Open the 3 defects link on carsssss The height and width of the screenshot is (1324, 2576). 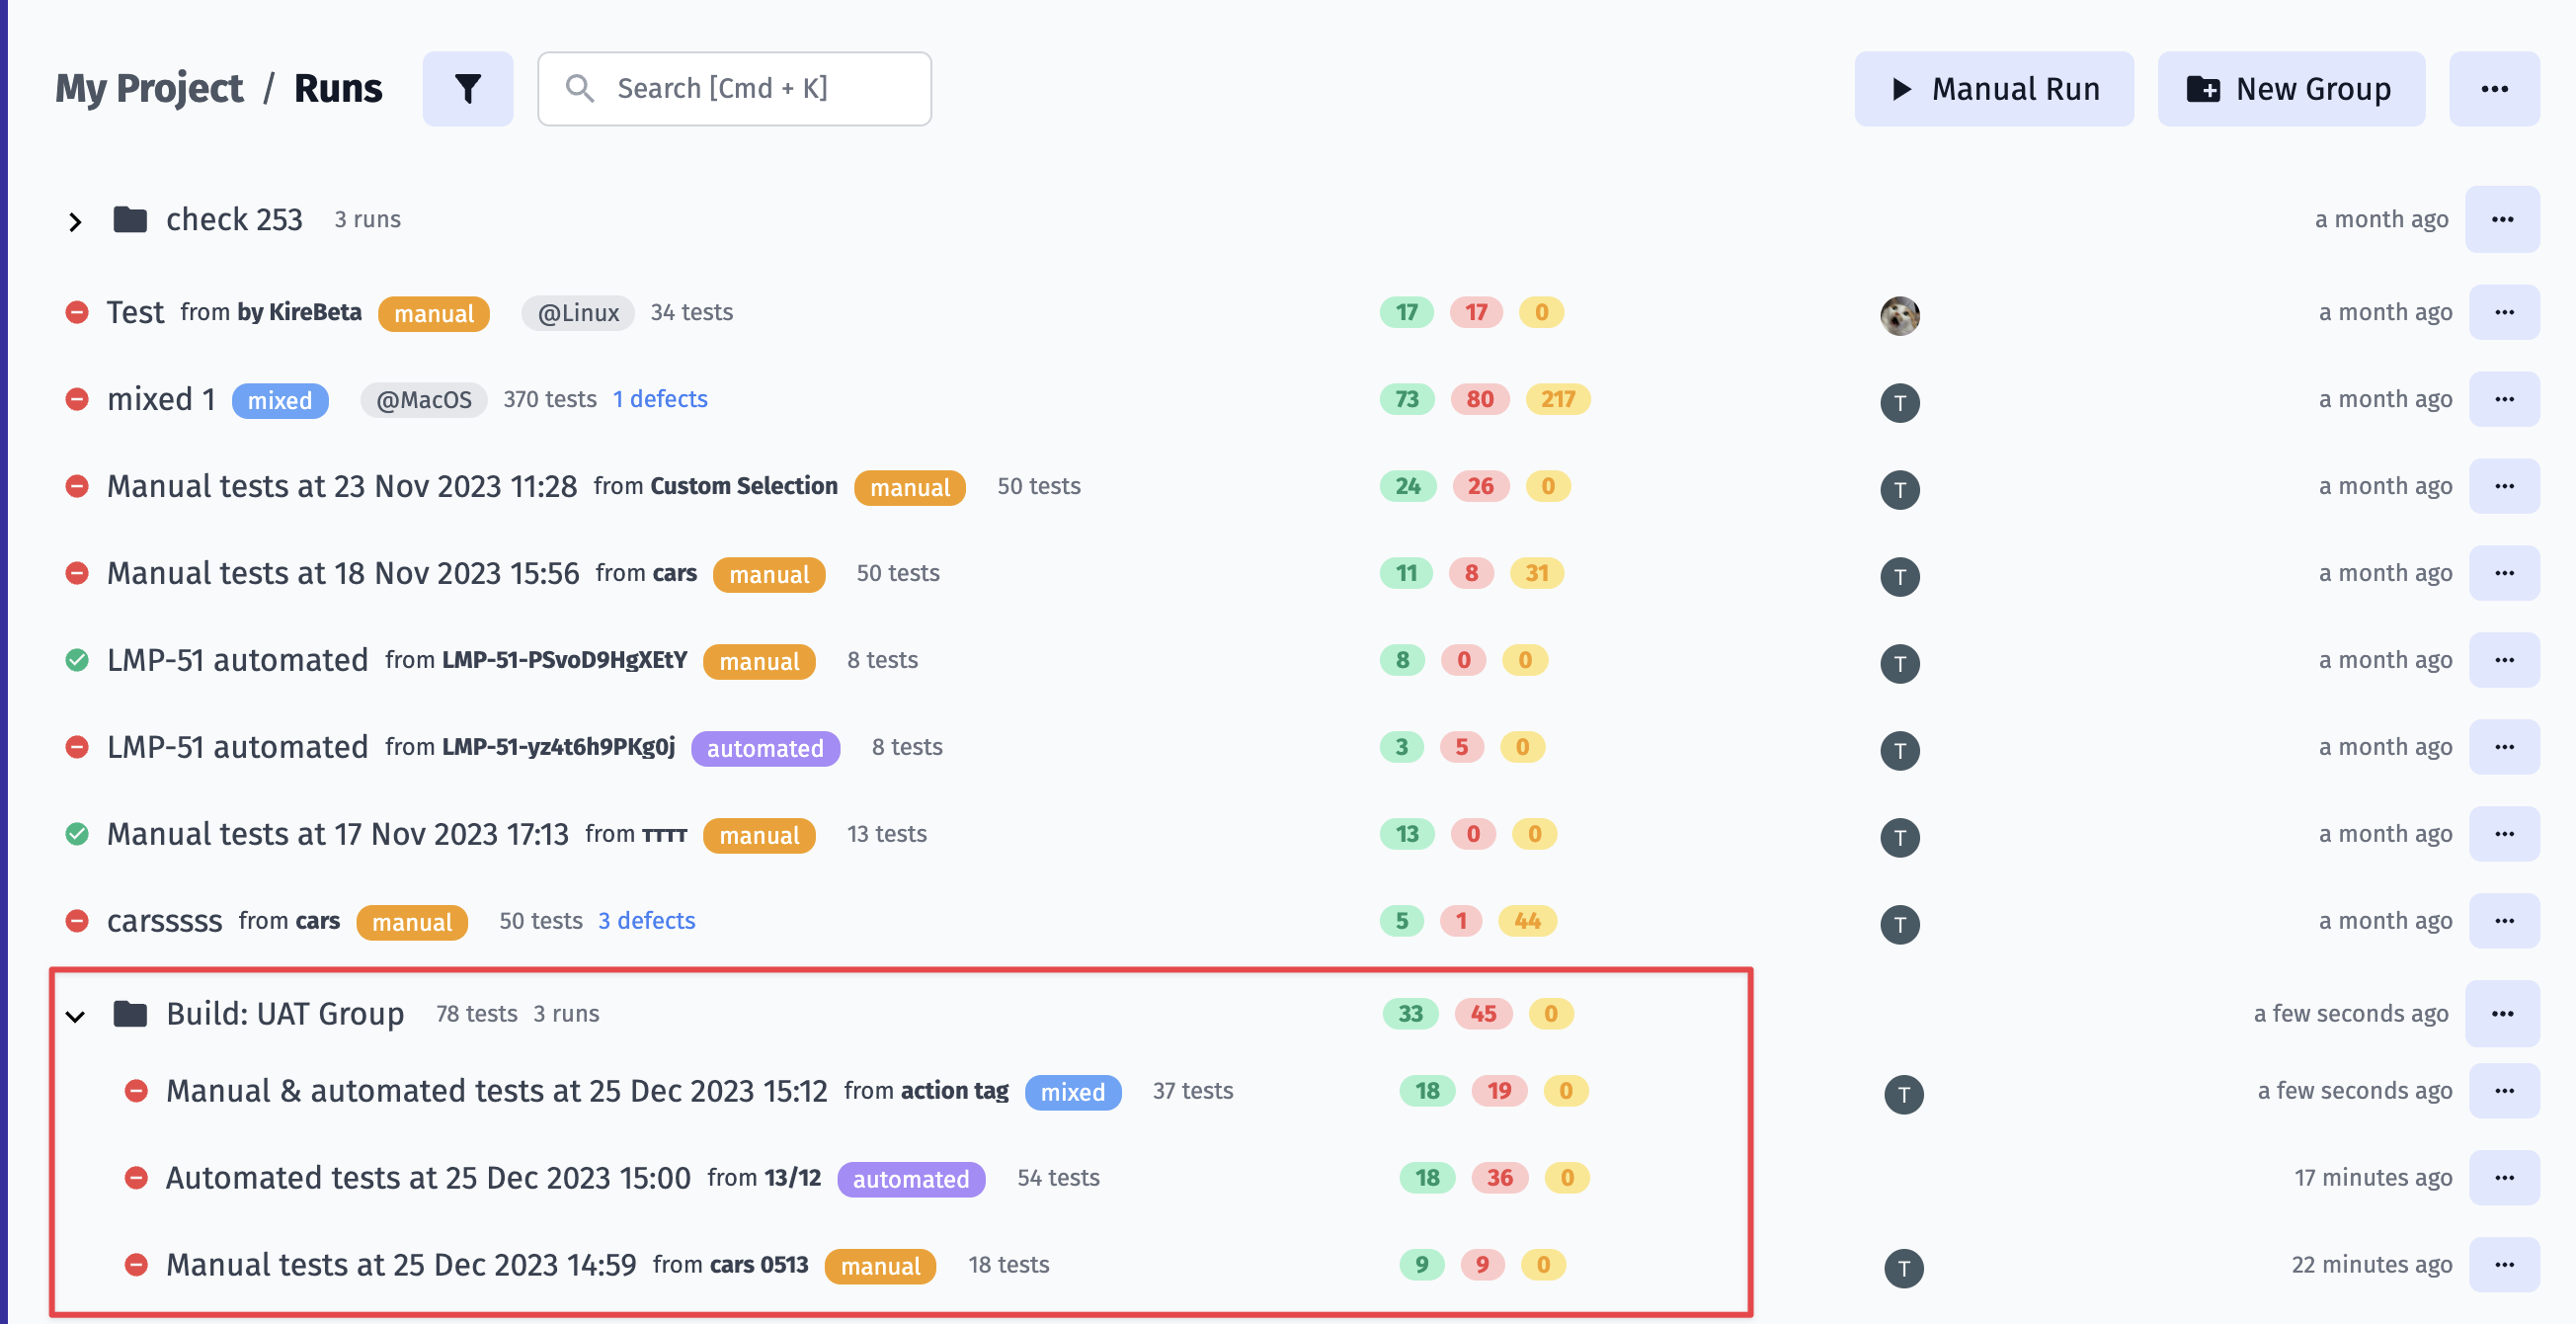[x=647, y=921]
